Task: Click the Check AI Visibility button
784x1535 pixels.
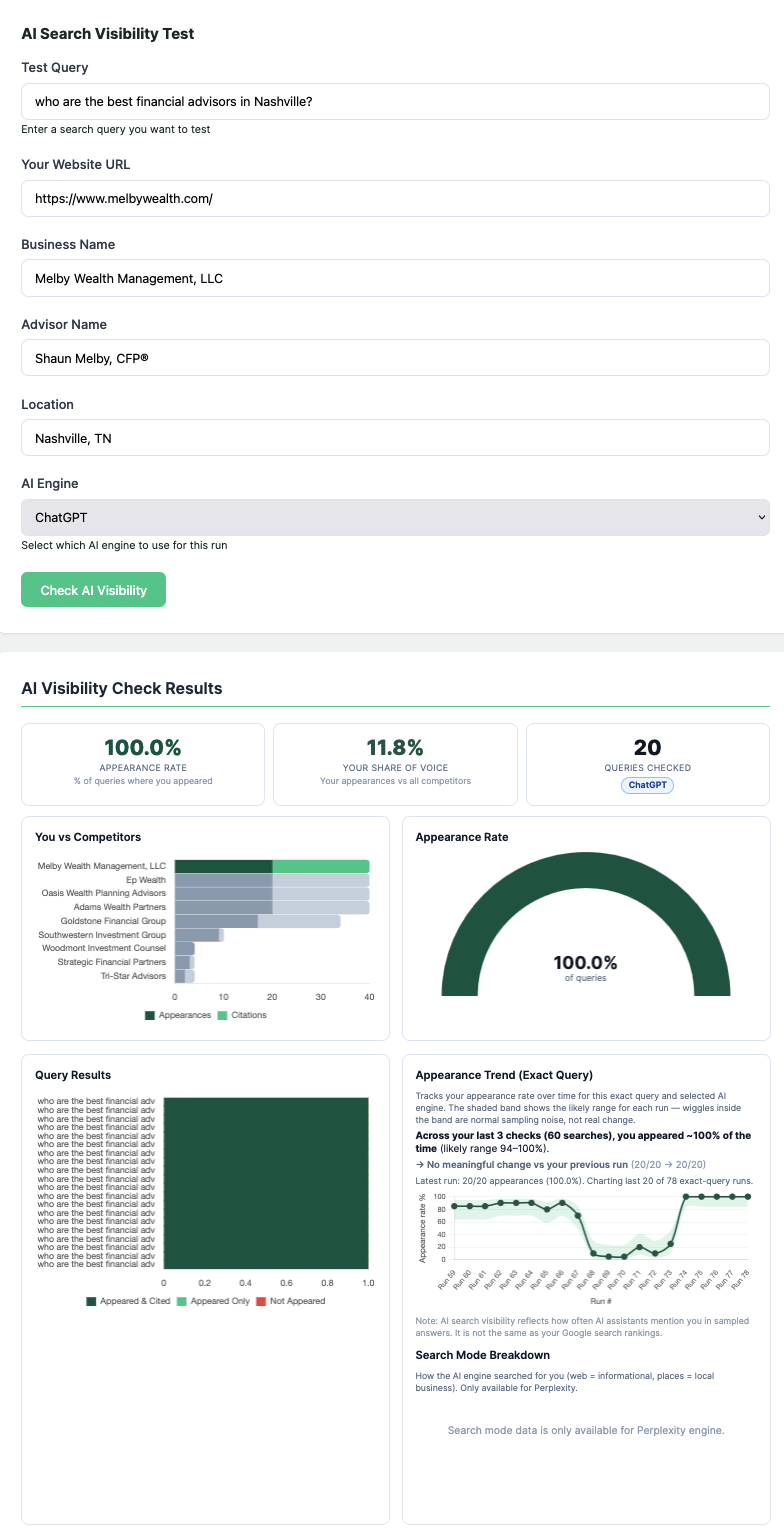Action: [93, 590]
